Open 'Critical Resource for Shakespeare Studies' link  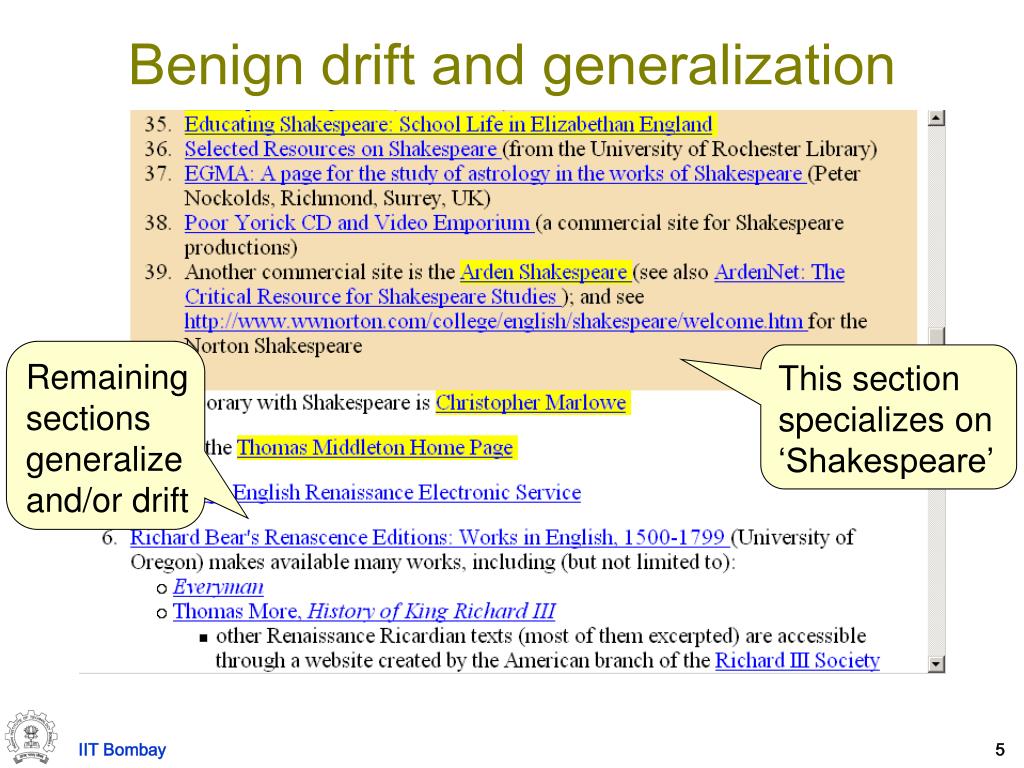[x=371, y=296]
